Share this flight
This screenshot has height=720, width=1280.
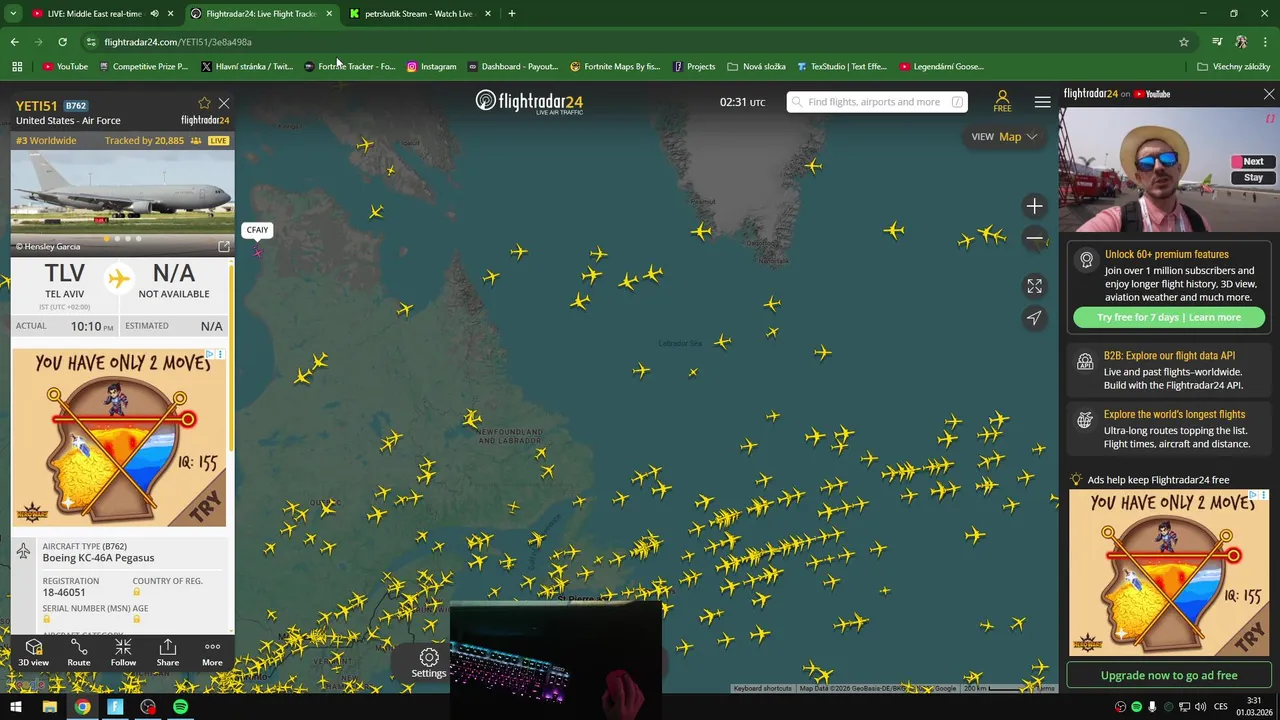(168, 653)
